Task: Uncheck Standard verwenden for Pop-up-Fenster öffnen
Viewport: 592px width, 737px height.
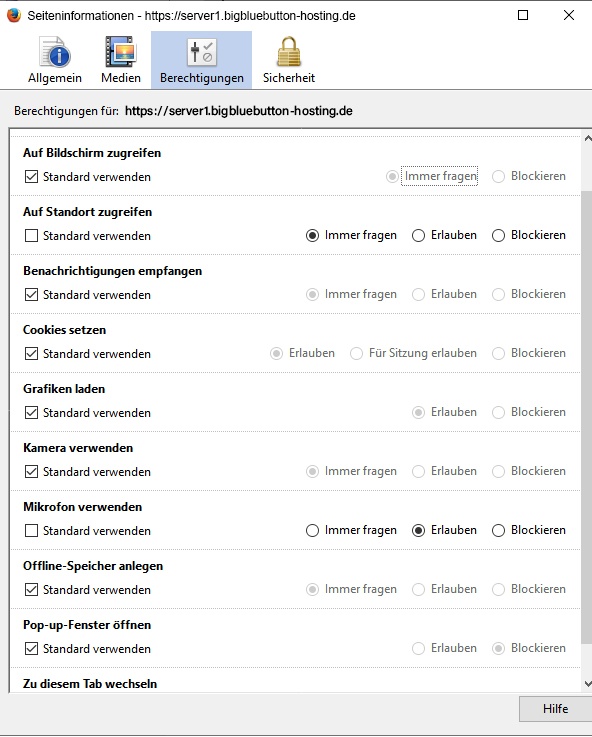Action: tap(31, 649)
